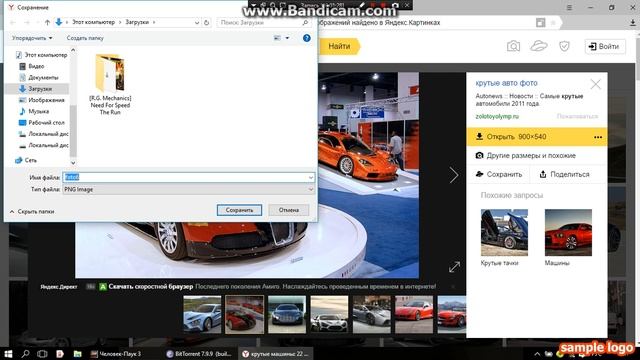This screenshot has width=640, height=360.
Task: Click Сохранить in the image panel
Action: tap(499, 174)
